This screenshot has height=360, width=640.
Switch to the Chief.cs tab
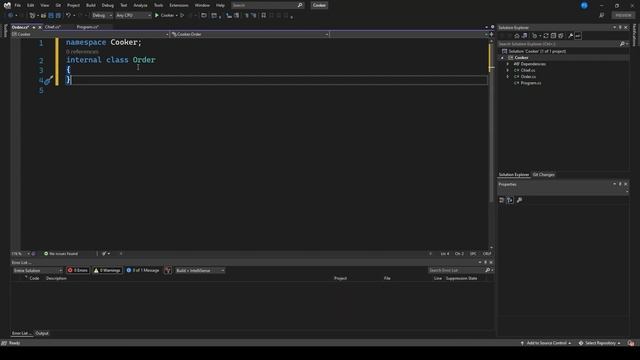click(53, 27)
